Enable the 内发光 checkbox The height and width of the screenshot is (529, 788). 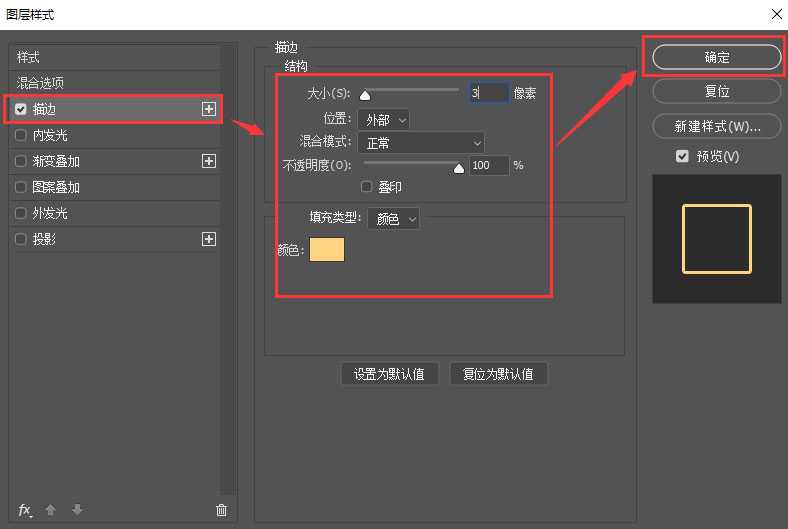pyautogui.click(x=21, y=135)
